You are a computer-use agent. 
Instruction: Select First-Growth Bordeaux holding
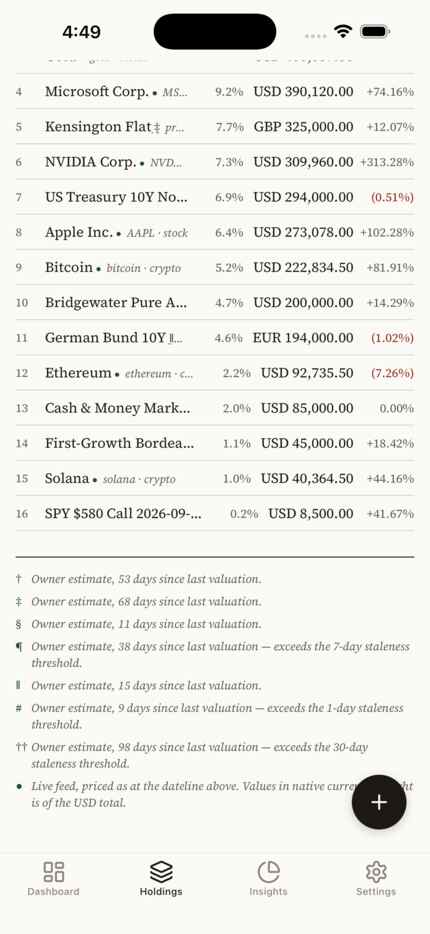click(x=215, y=443)
